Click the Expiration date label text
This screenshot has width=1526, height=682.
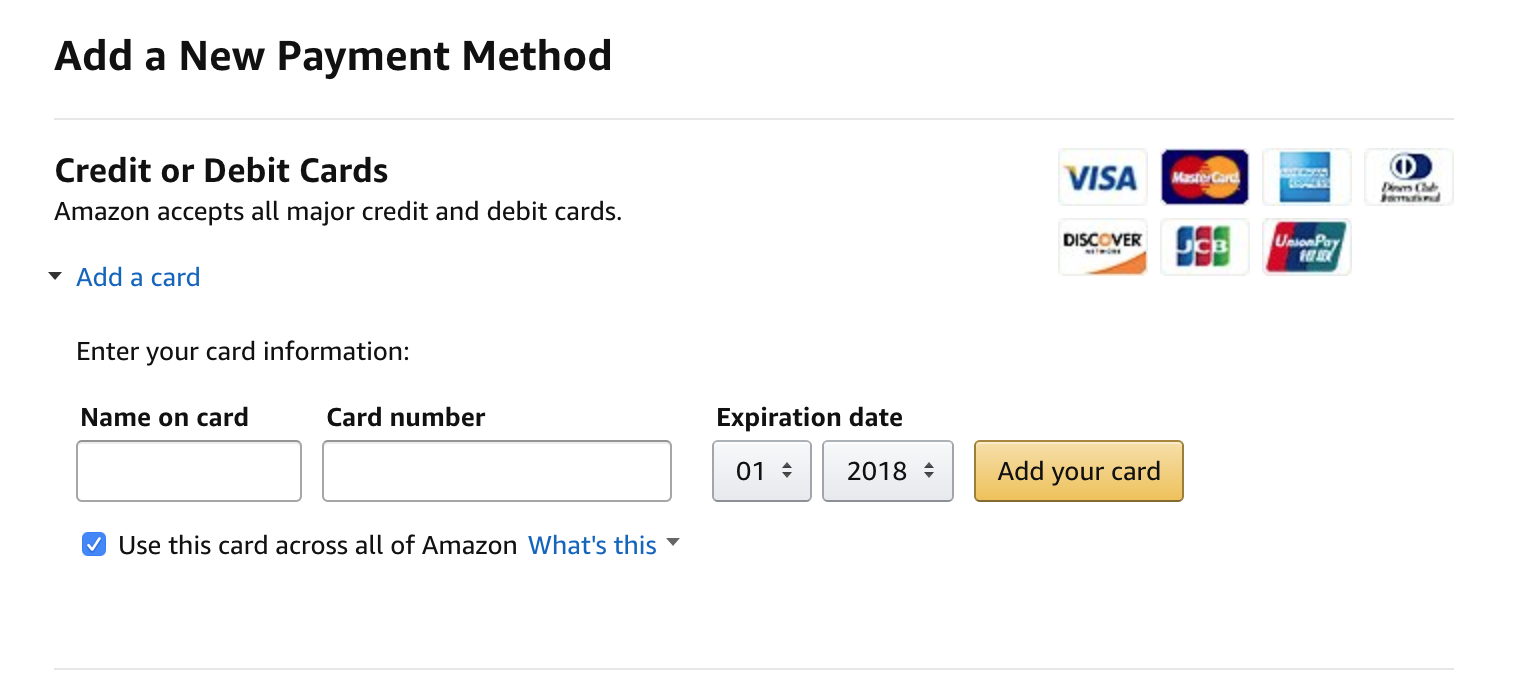809,417
